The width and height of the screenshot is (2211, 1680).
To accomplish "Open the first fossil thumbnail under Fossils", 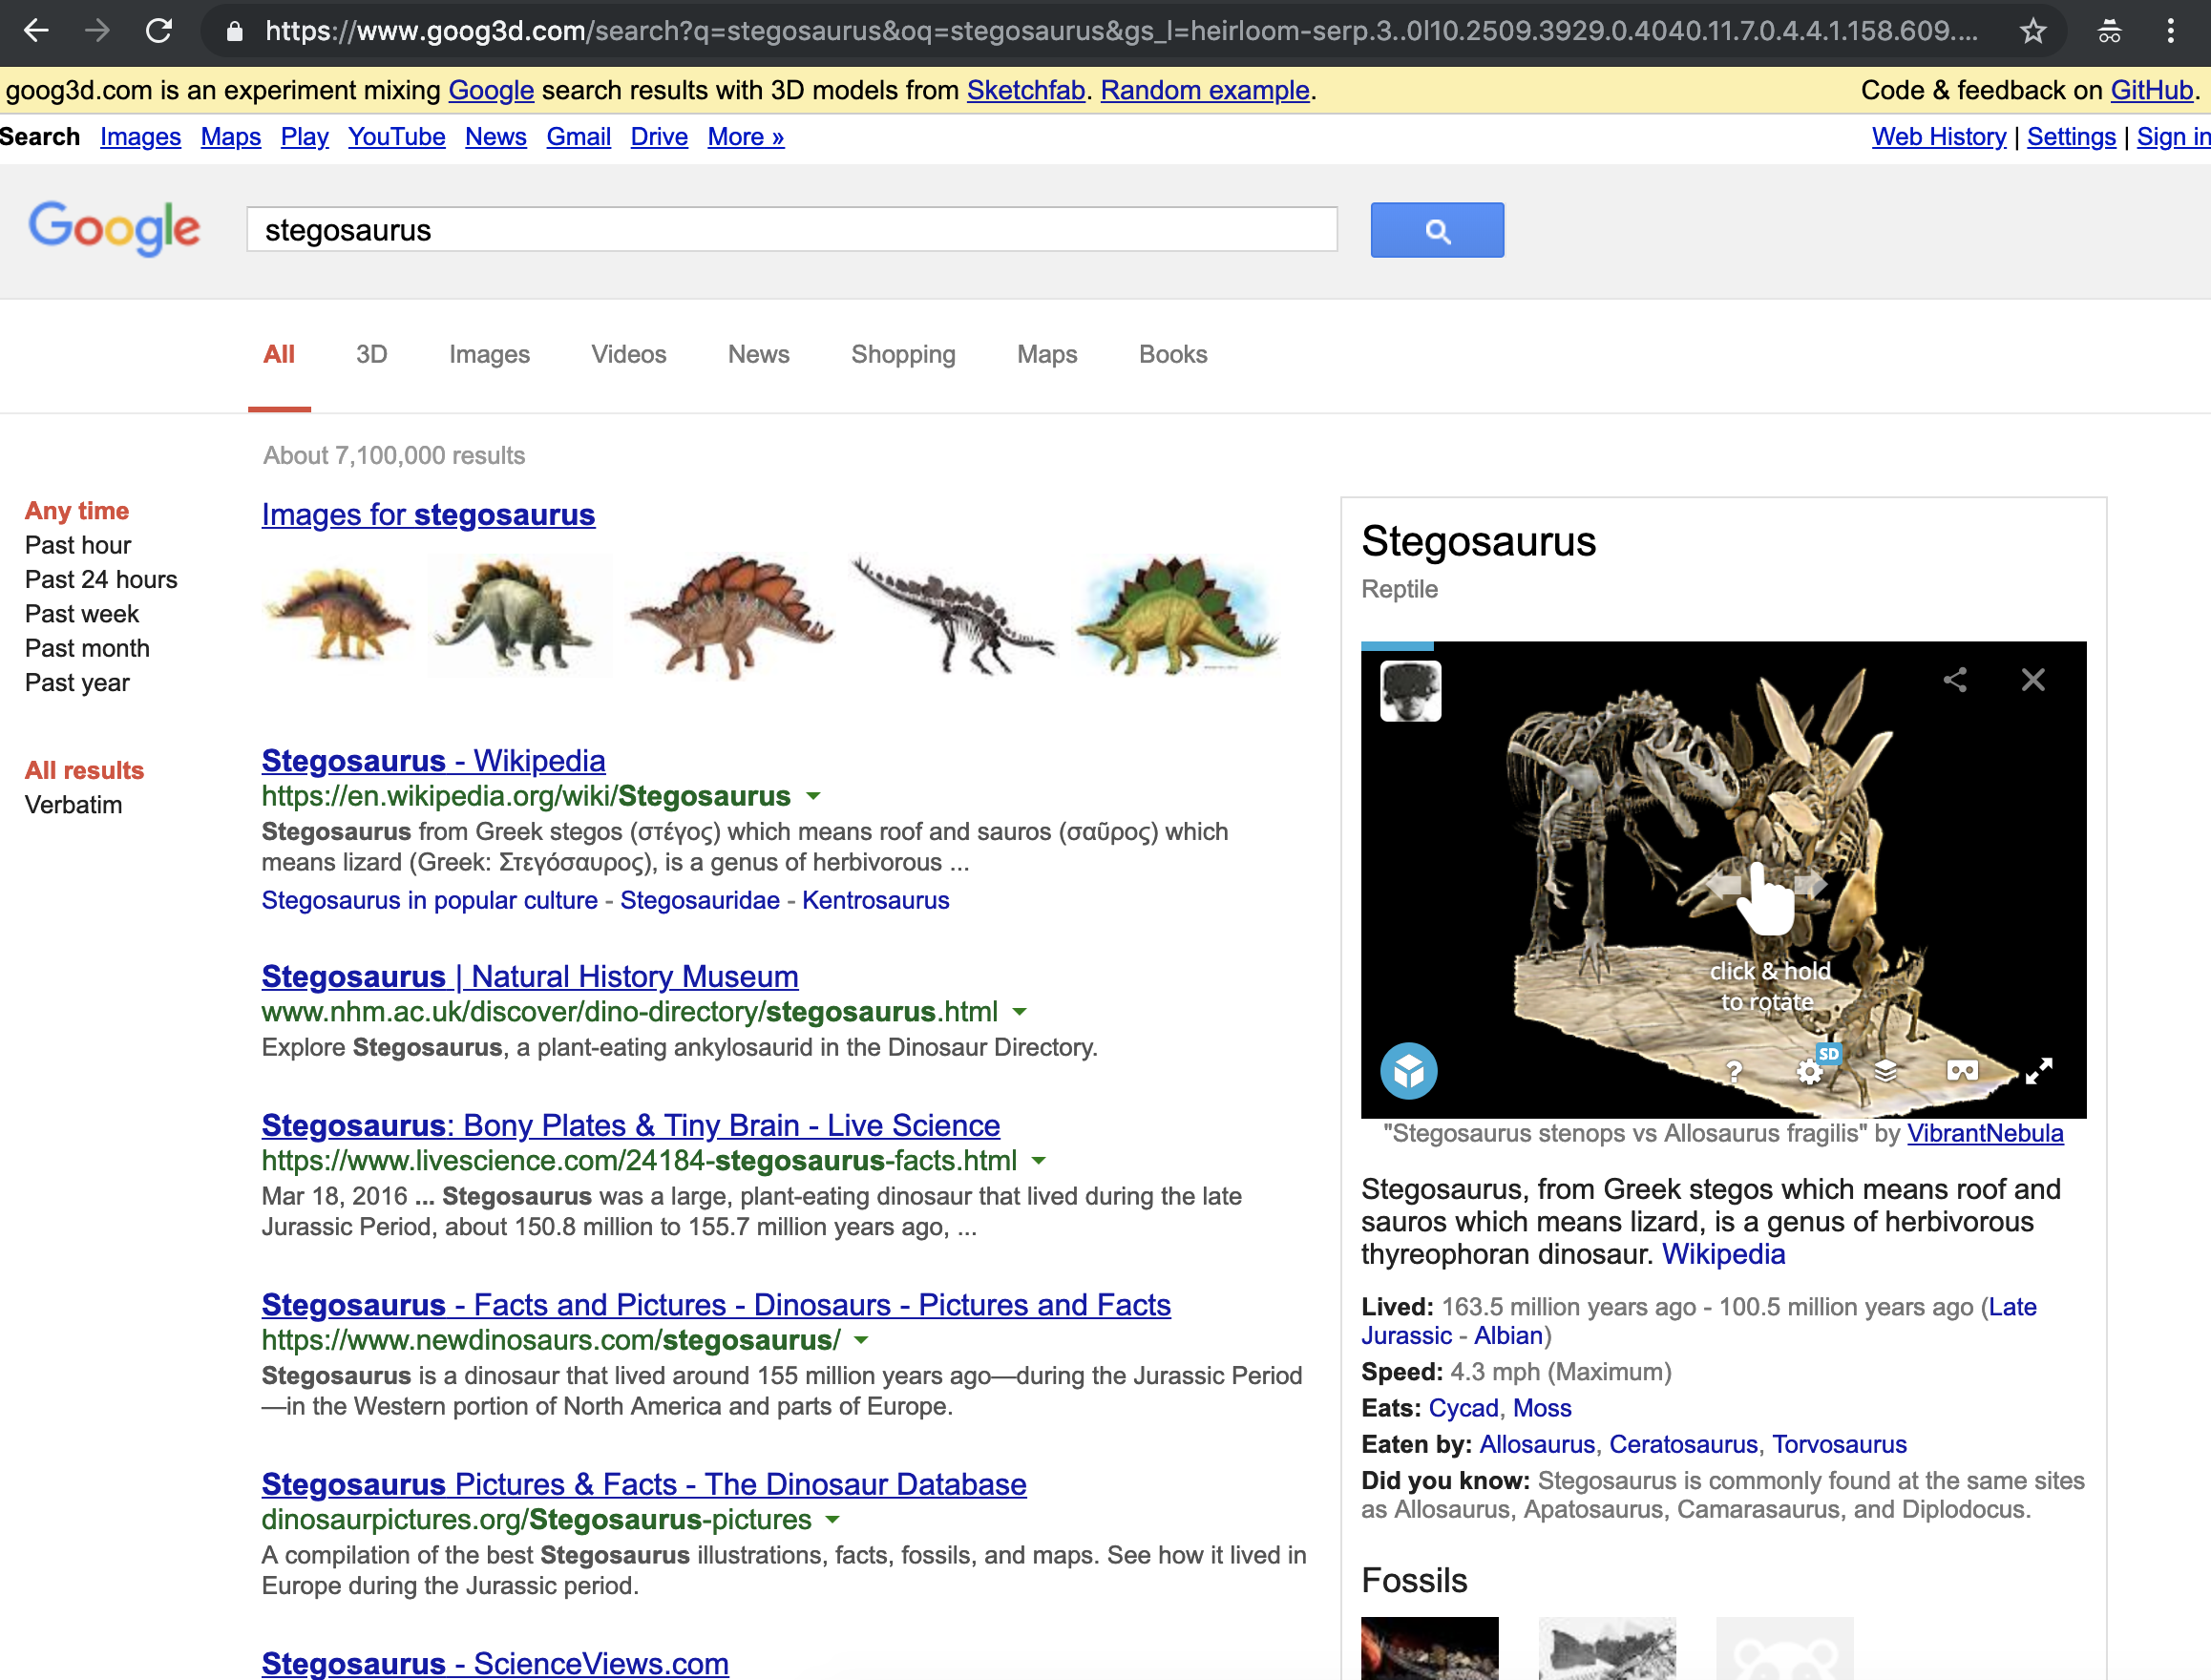I will (x=1429, y=1648).
